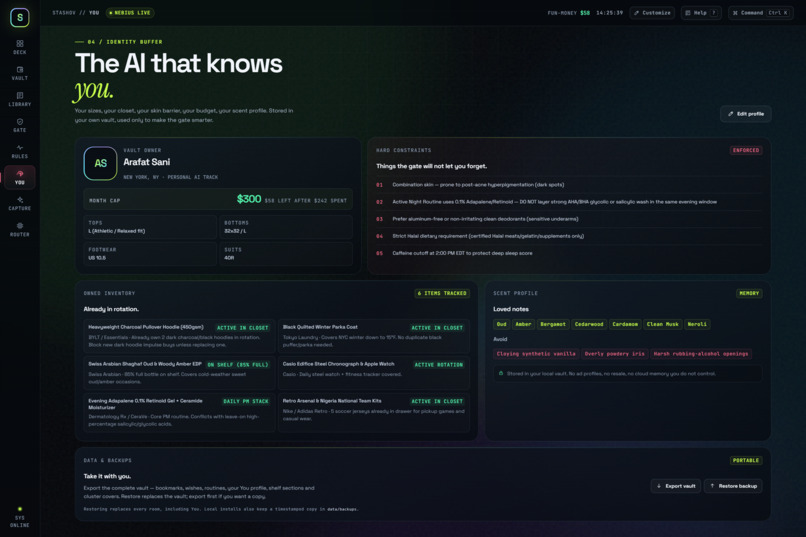Select the Bergamot loved note chip

pos(553,324)
